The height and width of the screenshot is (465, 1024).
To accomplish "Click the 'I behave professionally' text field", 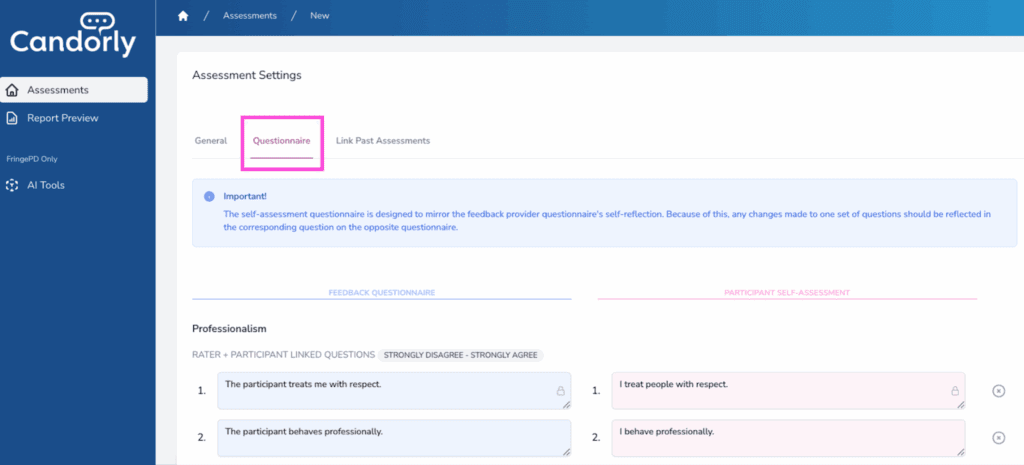I will point(780,437).
